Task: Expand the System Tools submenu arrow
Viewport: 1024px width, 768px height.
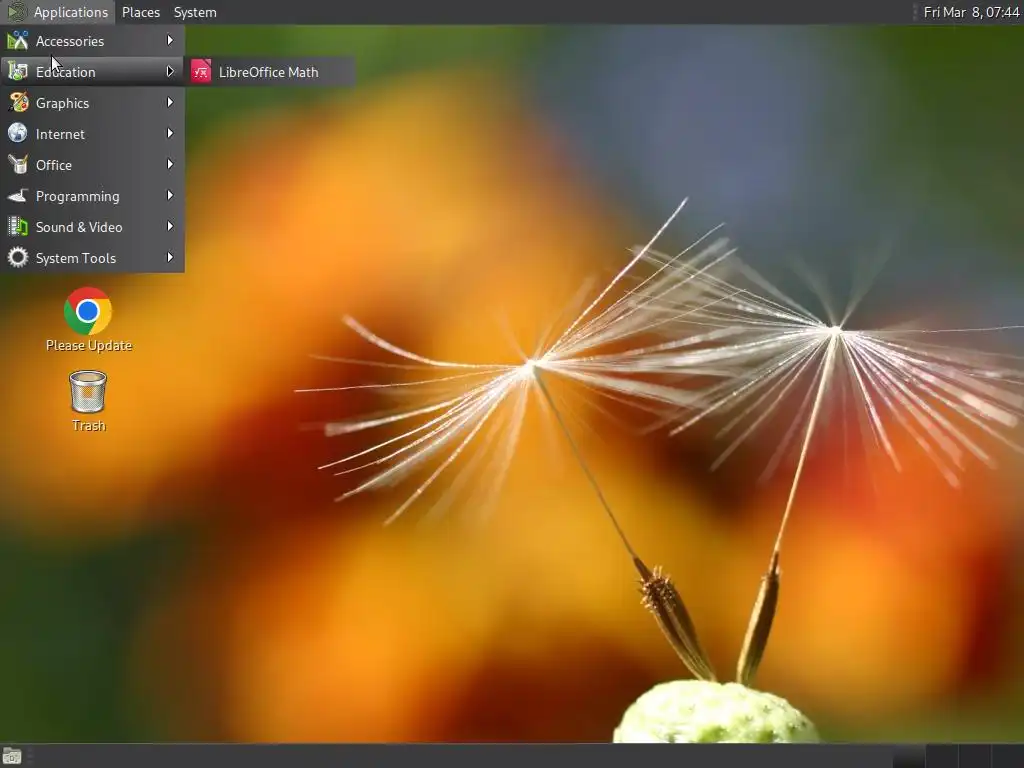Action: pos(170,257)
